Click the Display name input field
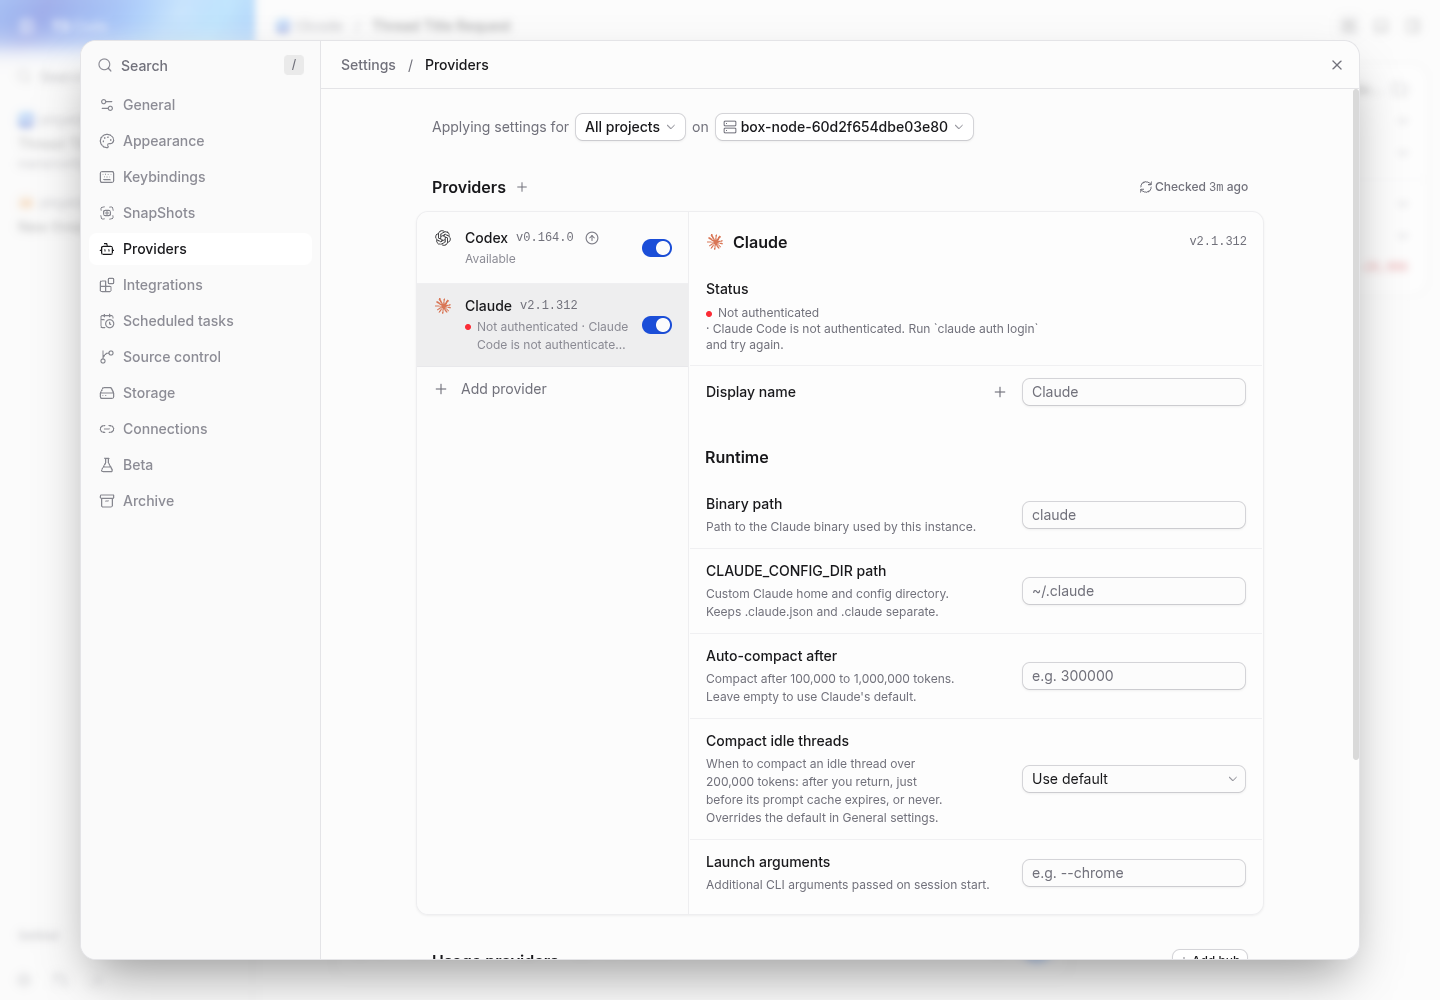The image size is (1440, 1000). point(1134,392)
